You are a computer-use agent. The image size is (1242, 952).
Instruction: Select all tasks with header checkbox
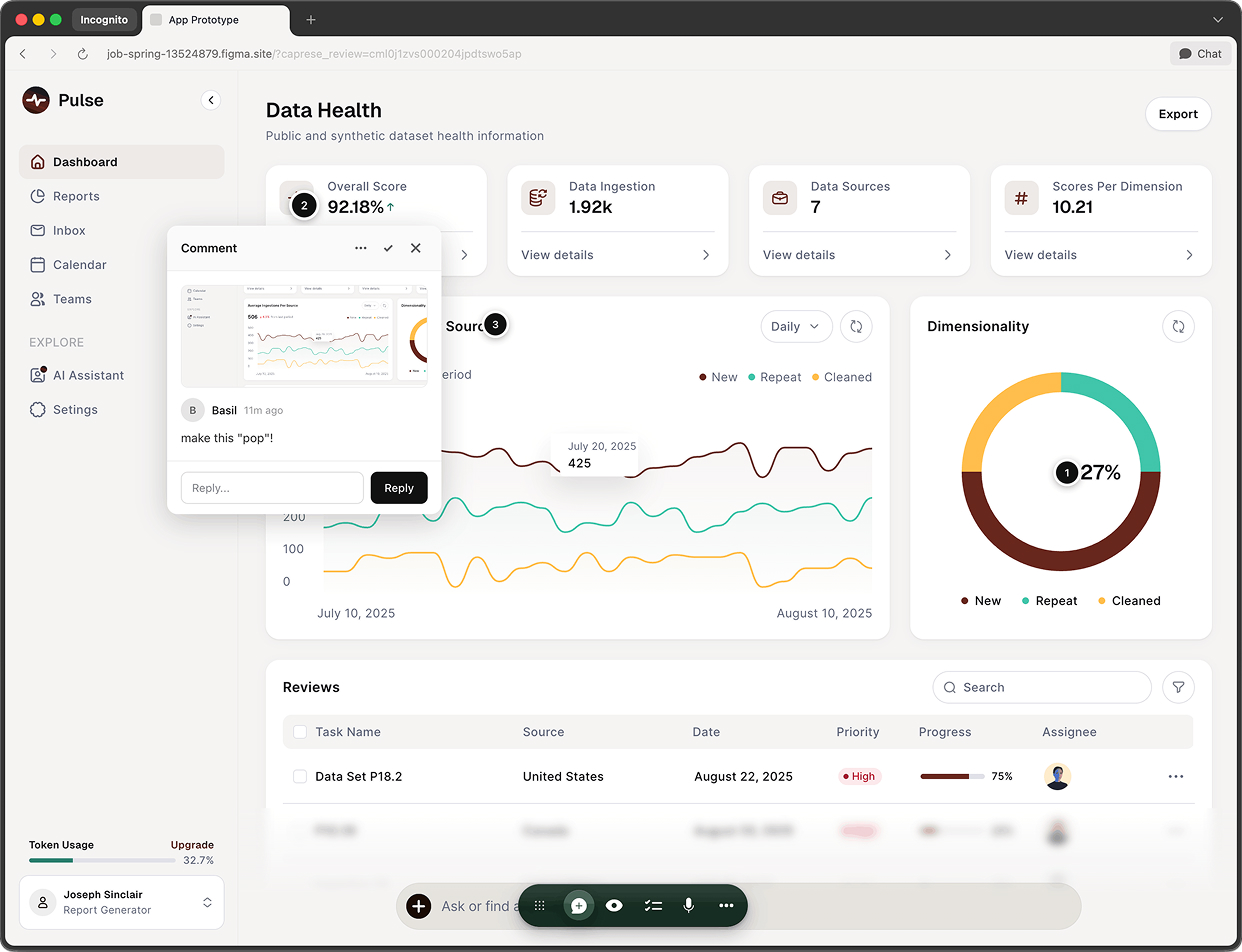[x=300, y=732]
